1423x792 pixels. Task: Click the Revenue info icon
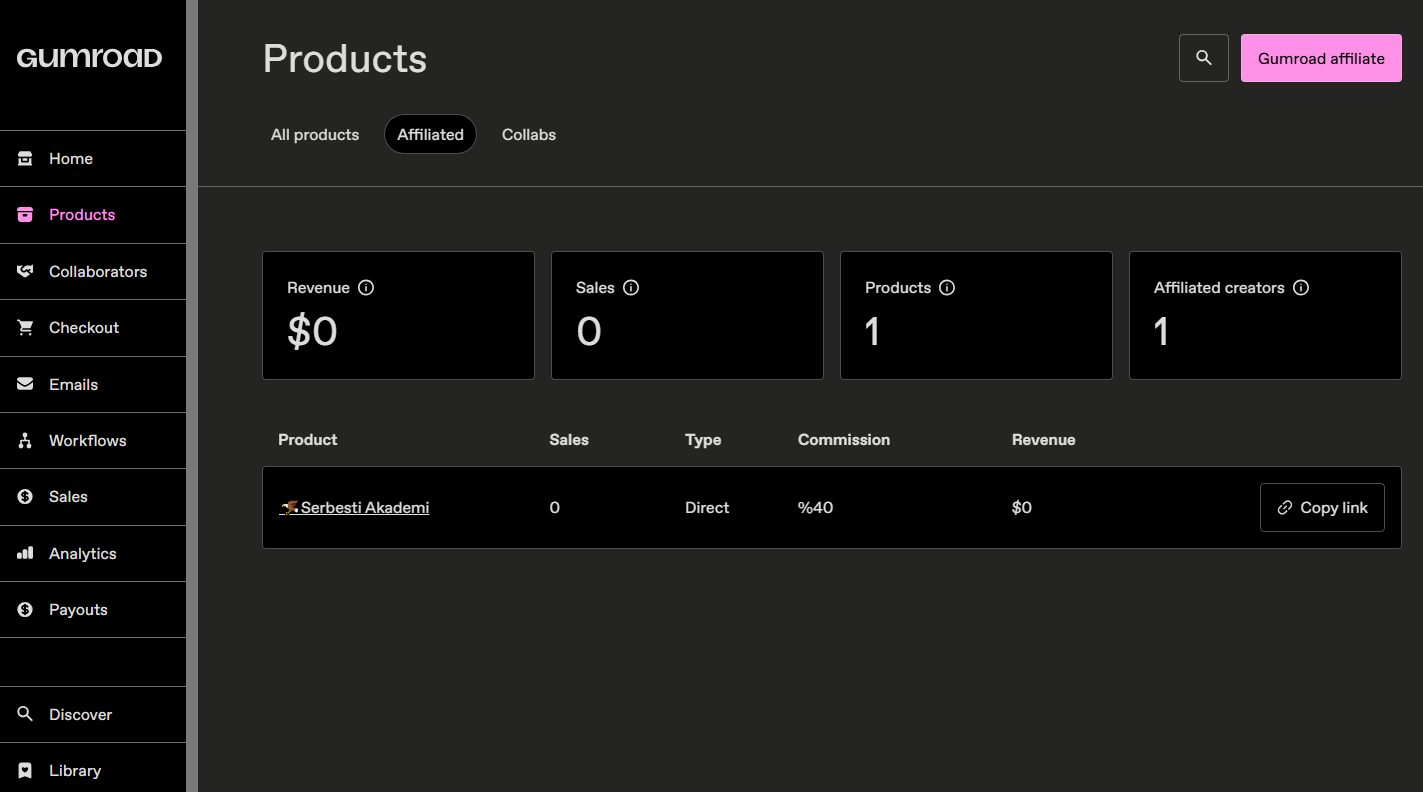click(366, 287)
